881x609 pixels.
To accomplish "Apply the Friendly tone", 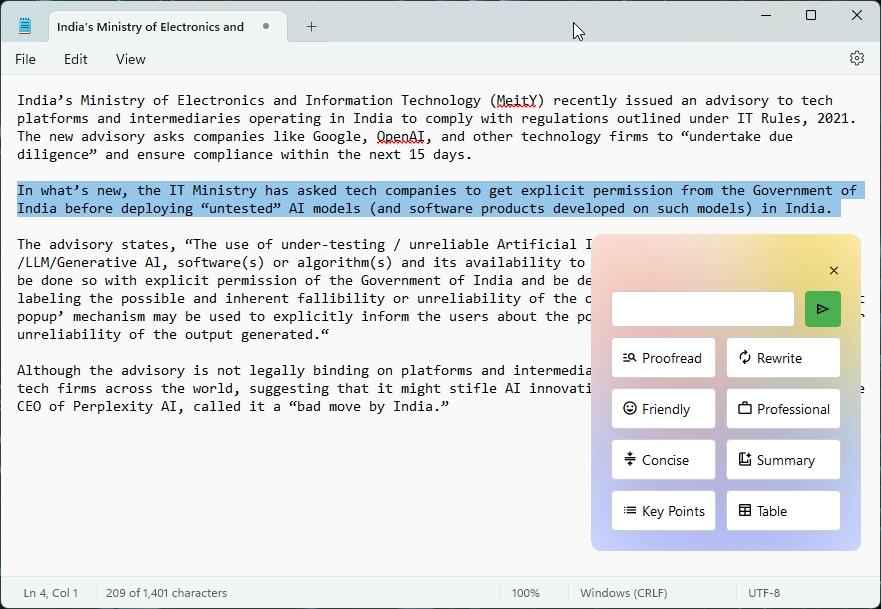I will [663, 409].
